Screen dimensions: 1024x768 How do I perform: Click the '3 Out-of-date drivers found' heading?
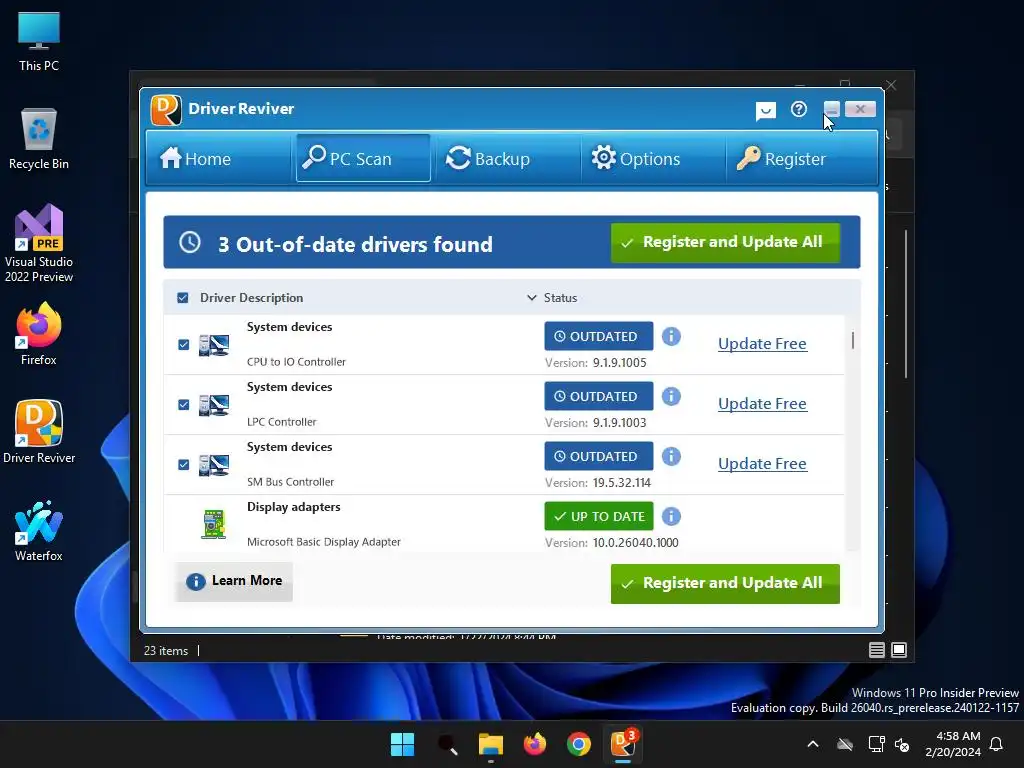(355, 244)
